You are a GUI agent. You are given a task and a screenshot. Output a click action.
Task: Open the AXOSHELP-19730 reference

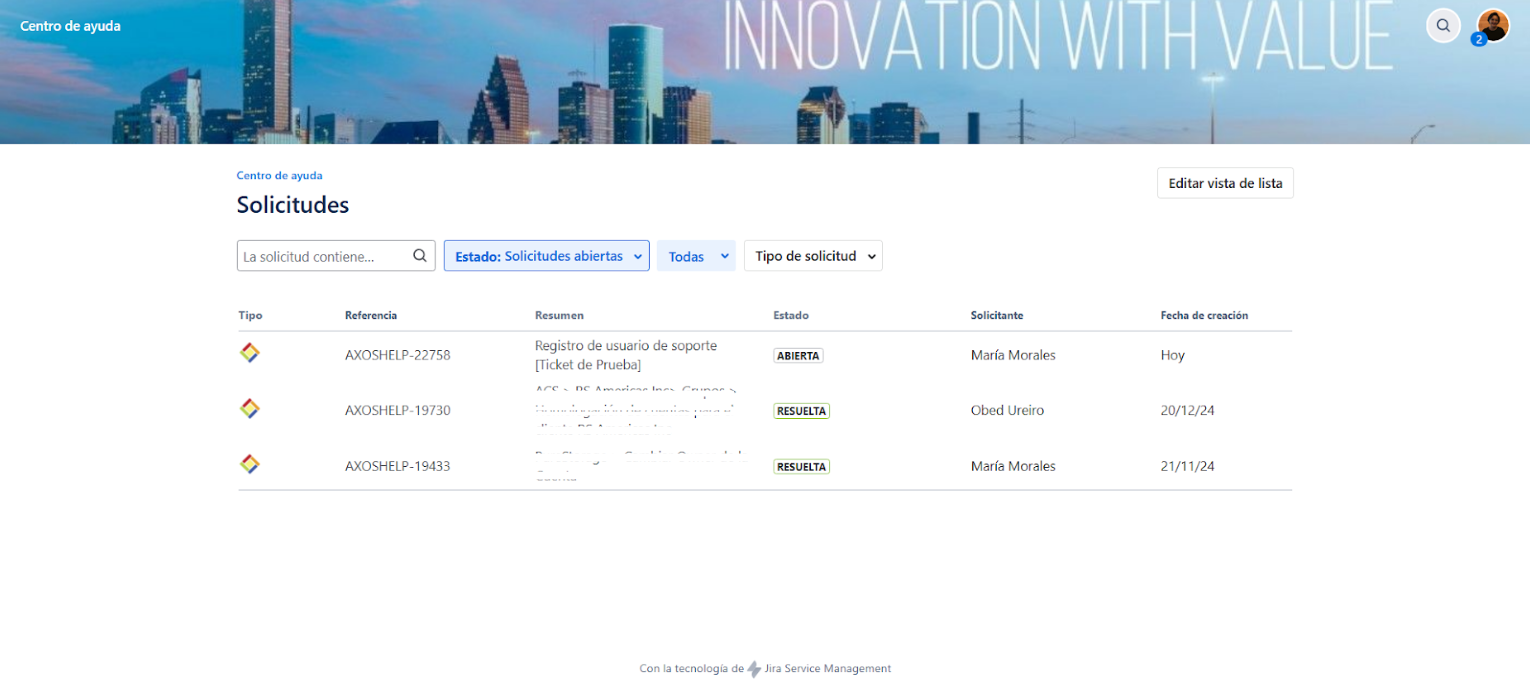397,410
